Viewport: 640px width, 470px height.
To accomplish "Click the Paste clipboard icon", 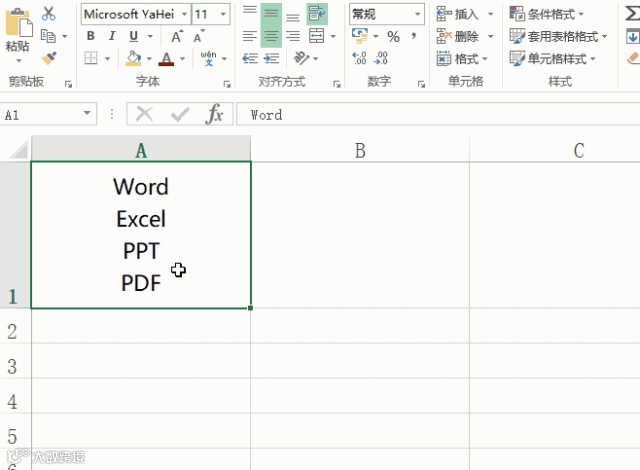I will pos(18,22).
